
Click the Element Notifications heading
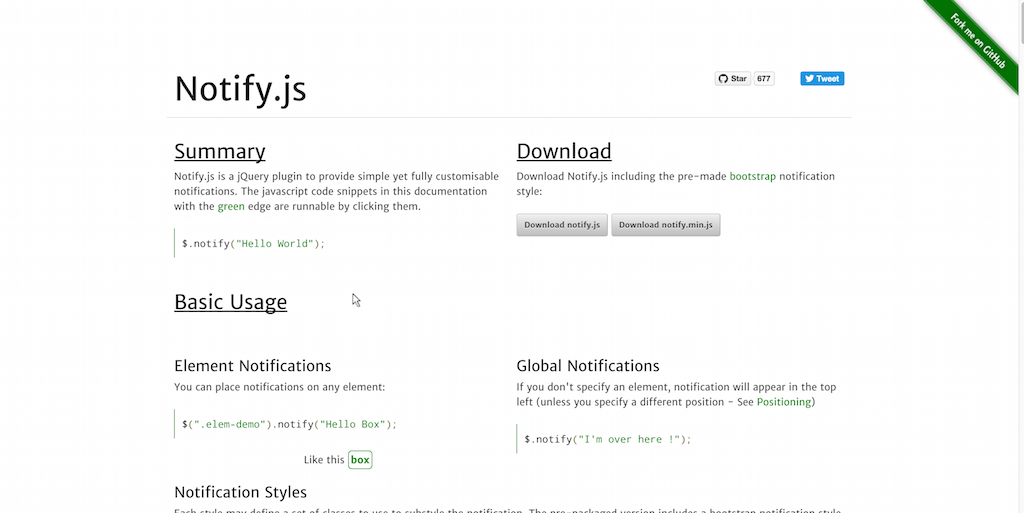(253, 365)
